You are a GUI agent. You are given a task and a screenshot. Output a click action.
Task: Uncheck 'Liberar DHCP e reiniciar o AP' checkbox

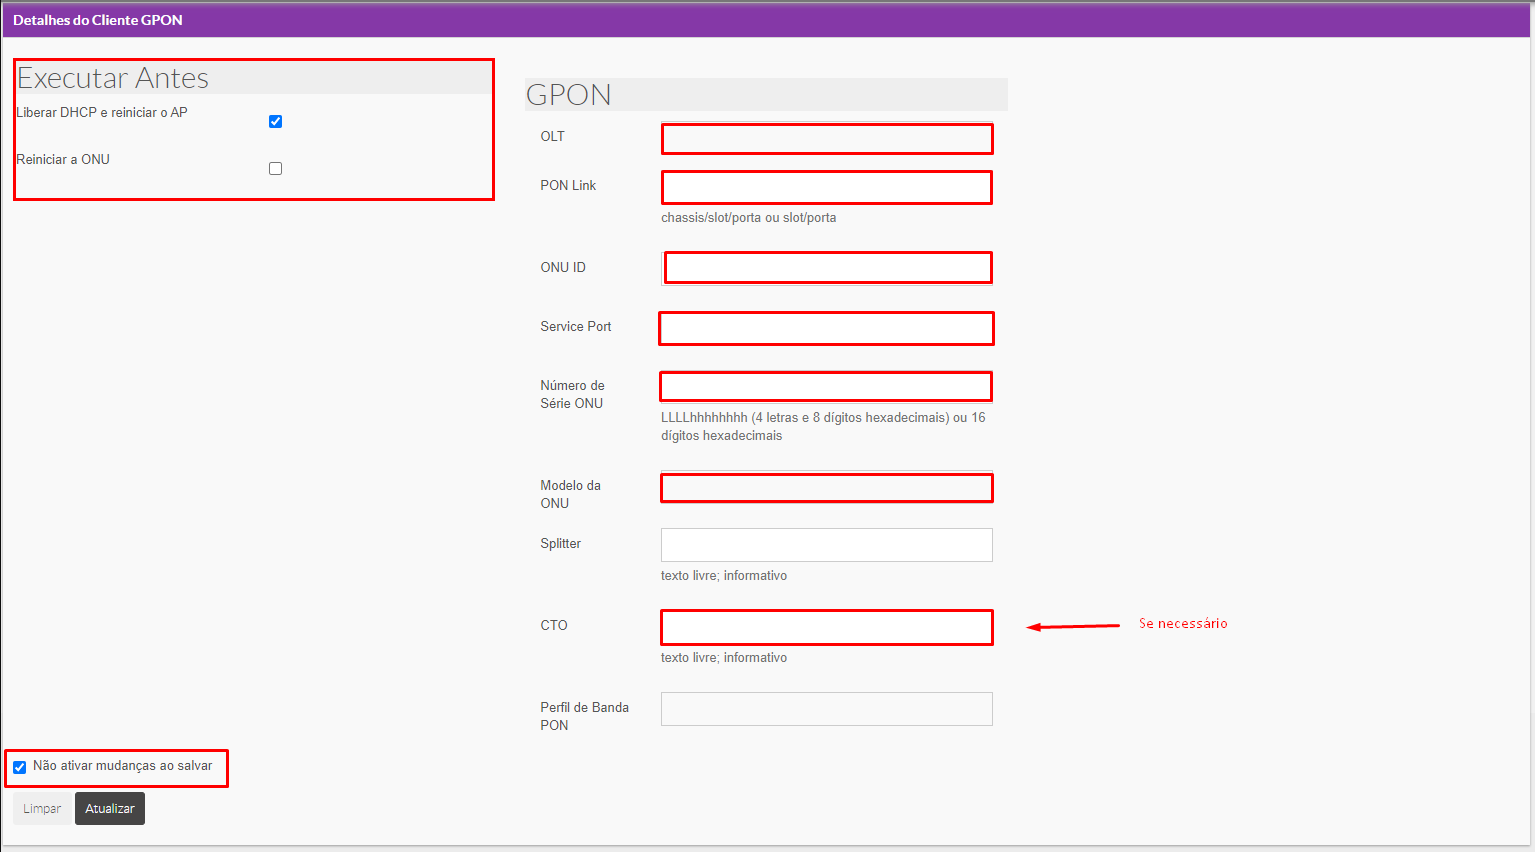(x=275, y=122)
